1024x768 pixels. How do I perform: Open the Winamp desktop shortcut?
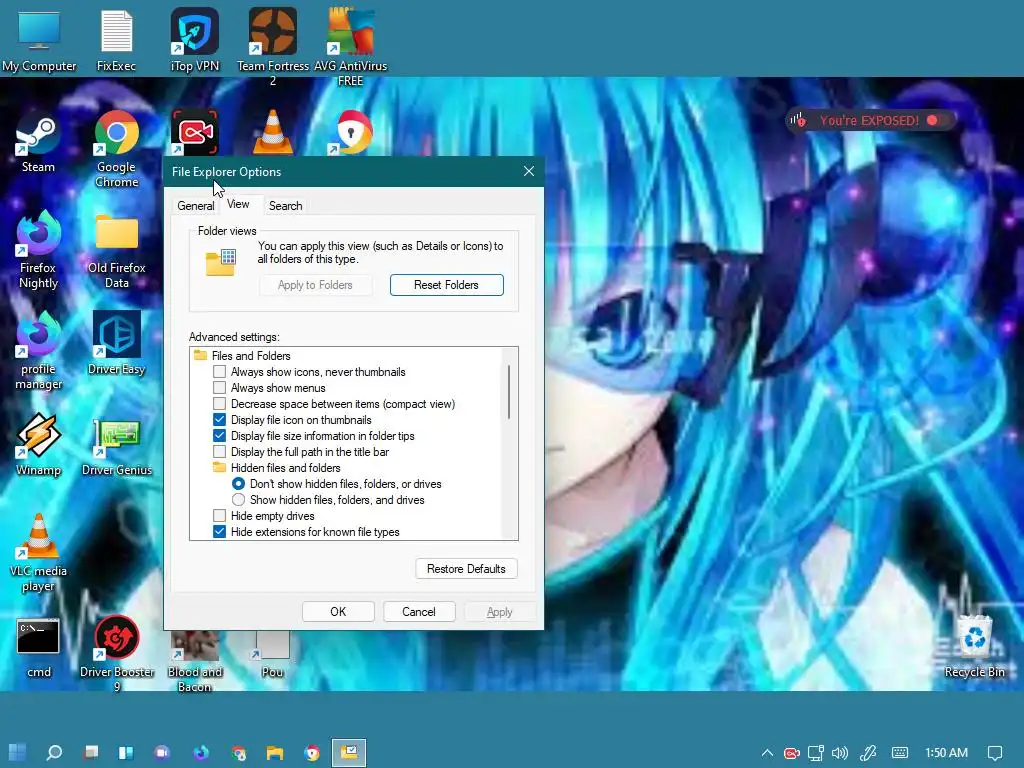pyautogui.click(x=39, y=445)
